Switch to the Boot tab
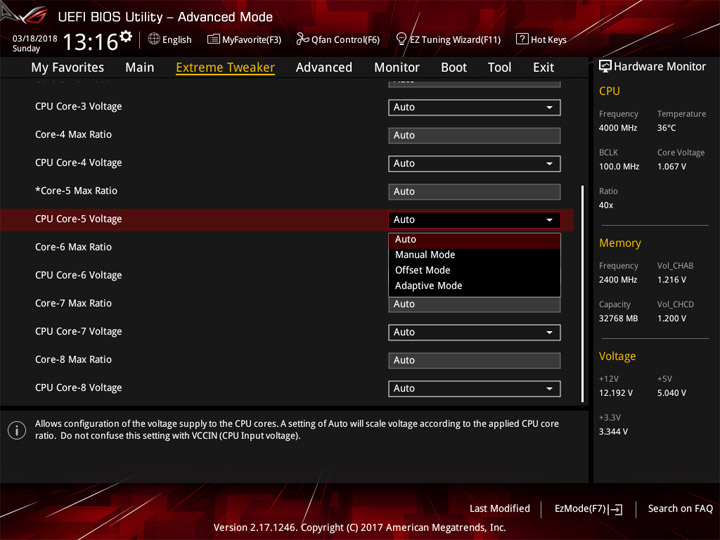Viewport: 720px width, 540px height. tap(454, 68)
